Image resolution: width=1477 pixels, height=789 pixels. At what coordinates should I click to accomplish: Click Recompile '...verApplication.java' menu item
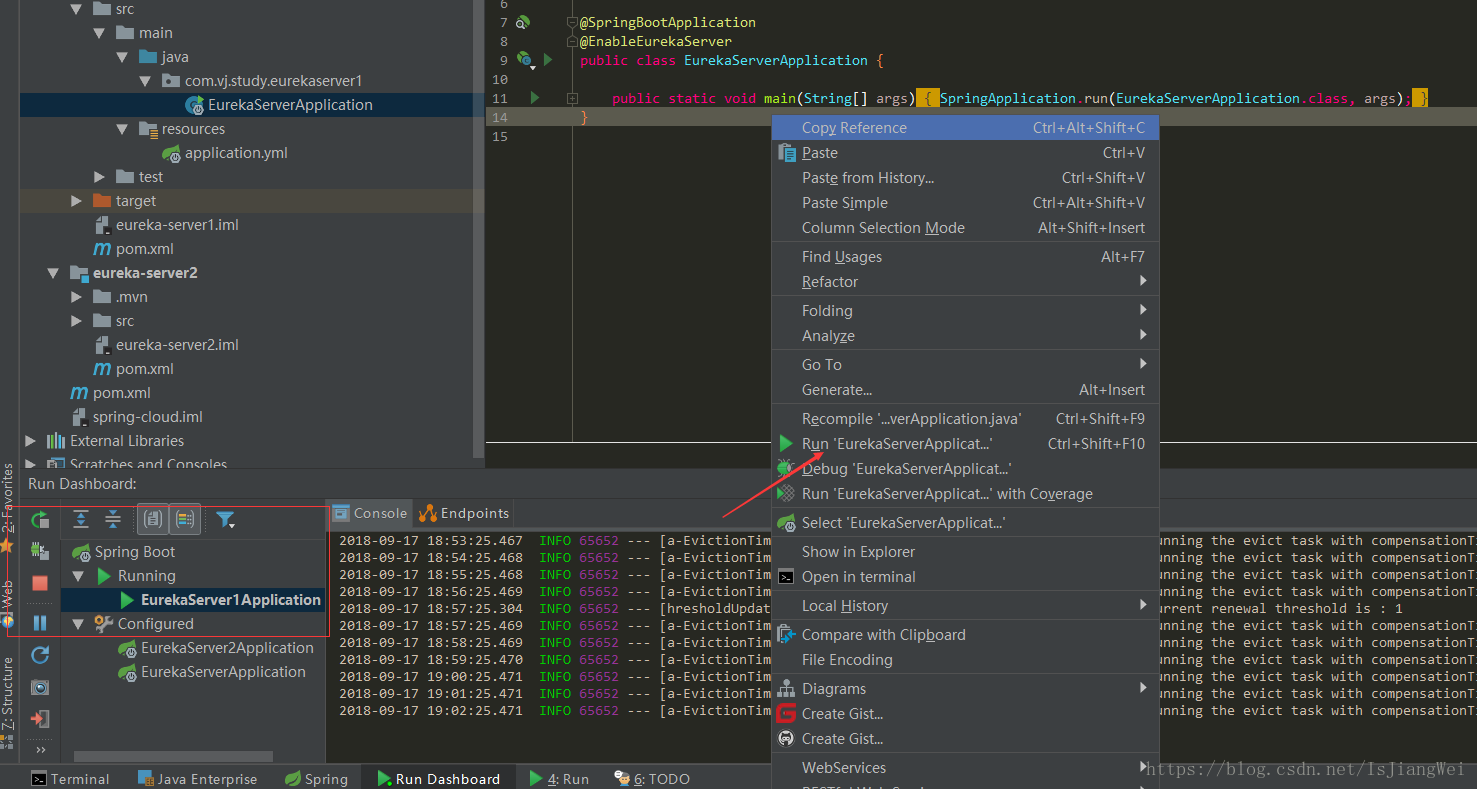[x=966, y=419]
